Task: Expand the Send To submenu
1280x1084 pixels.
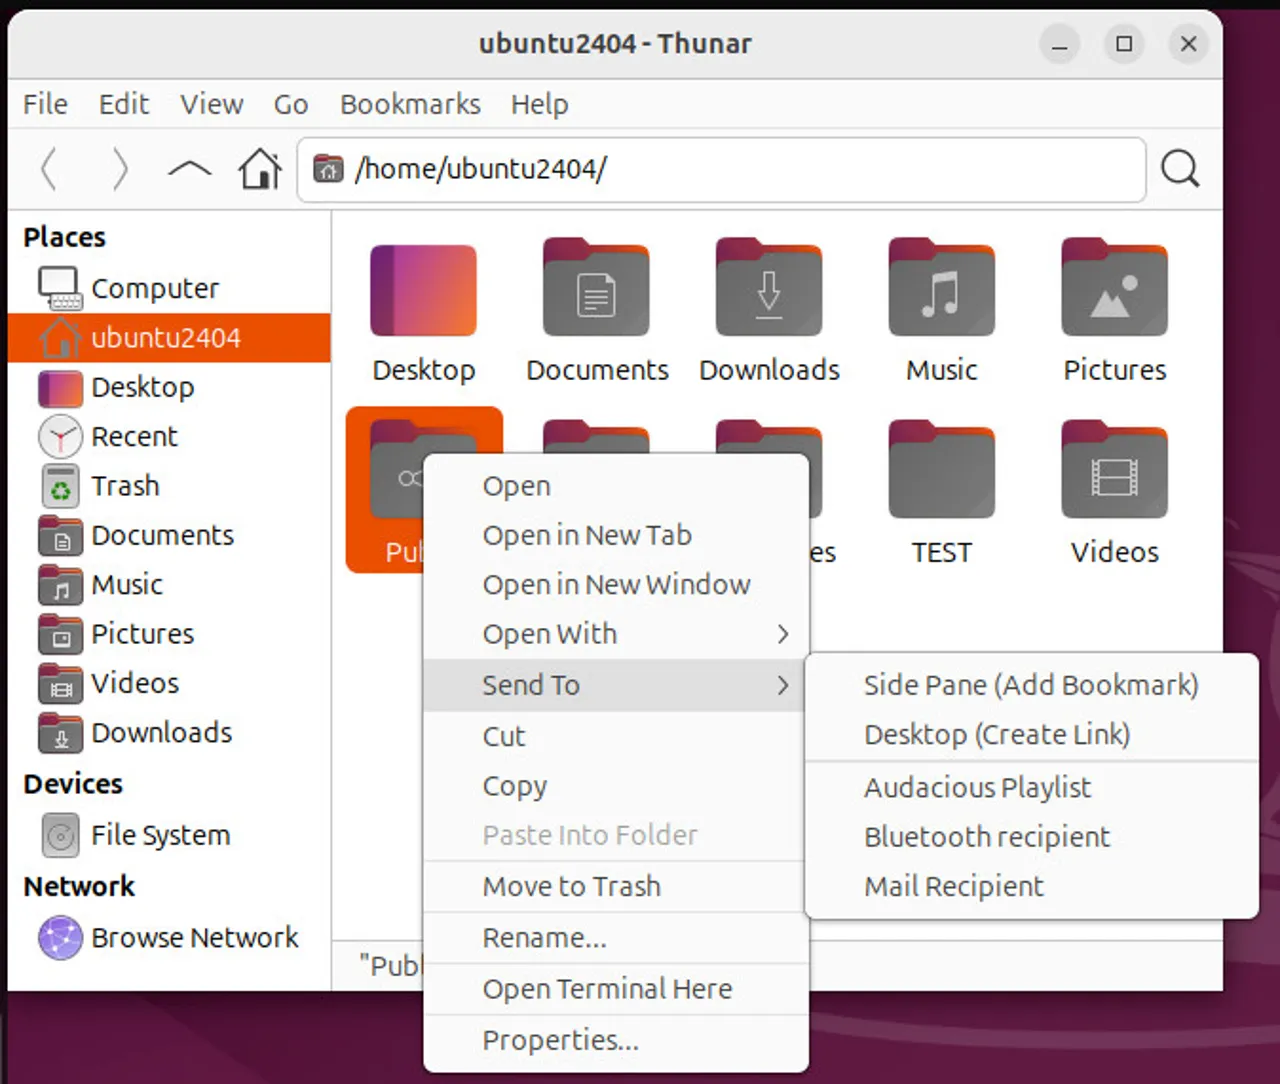Action: (x=531, y=685)
